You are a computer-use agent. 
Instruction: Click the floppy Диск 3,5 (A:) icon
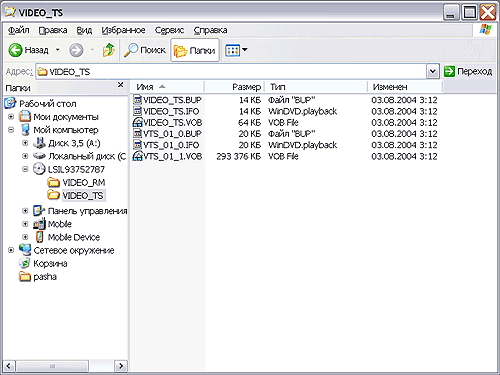[39, 143]
